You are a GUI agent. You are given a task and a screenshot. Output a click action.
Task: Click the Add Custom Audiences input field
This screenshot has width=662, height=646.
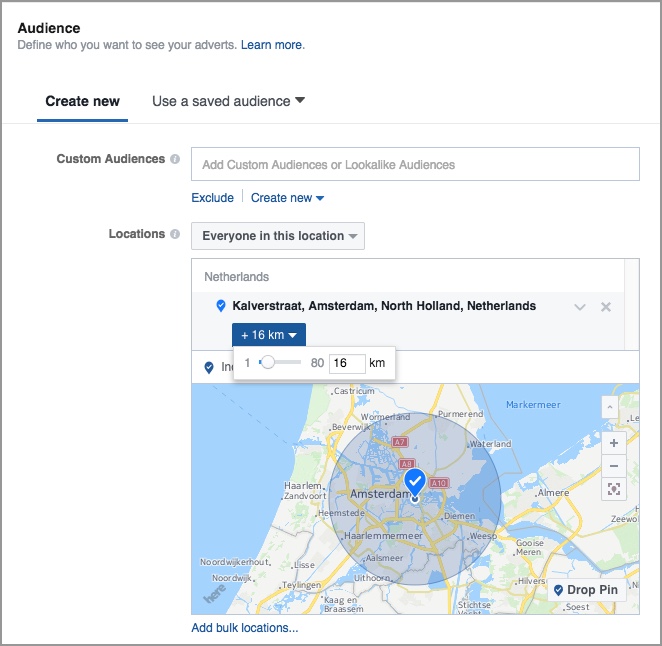(x=415, y=164)
